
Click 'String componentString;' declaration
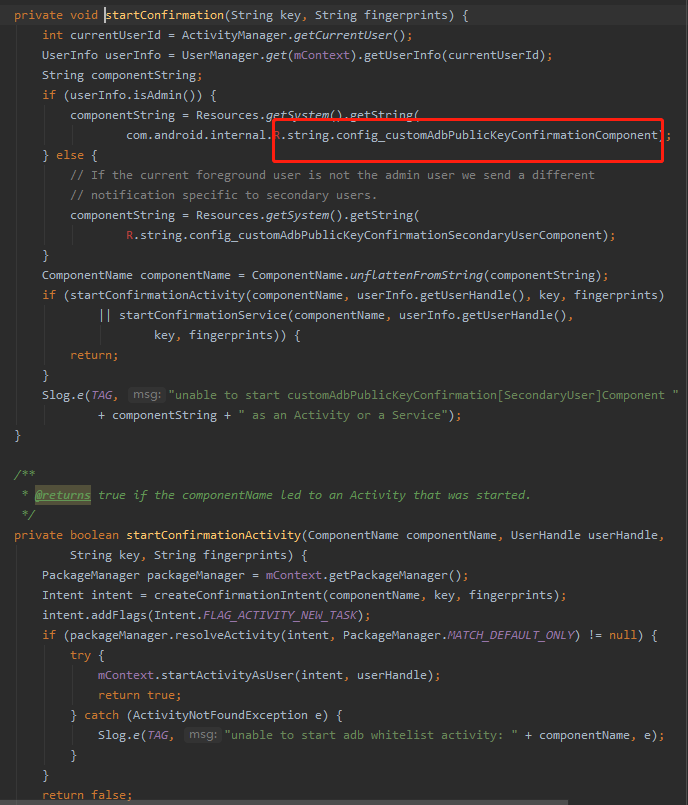[122, 75]
